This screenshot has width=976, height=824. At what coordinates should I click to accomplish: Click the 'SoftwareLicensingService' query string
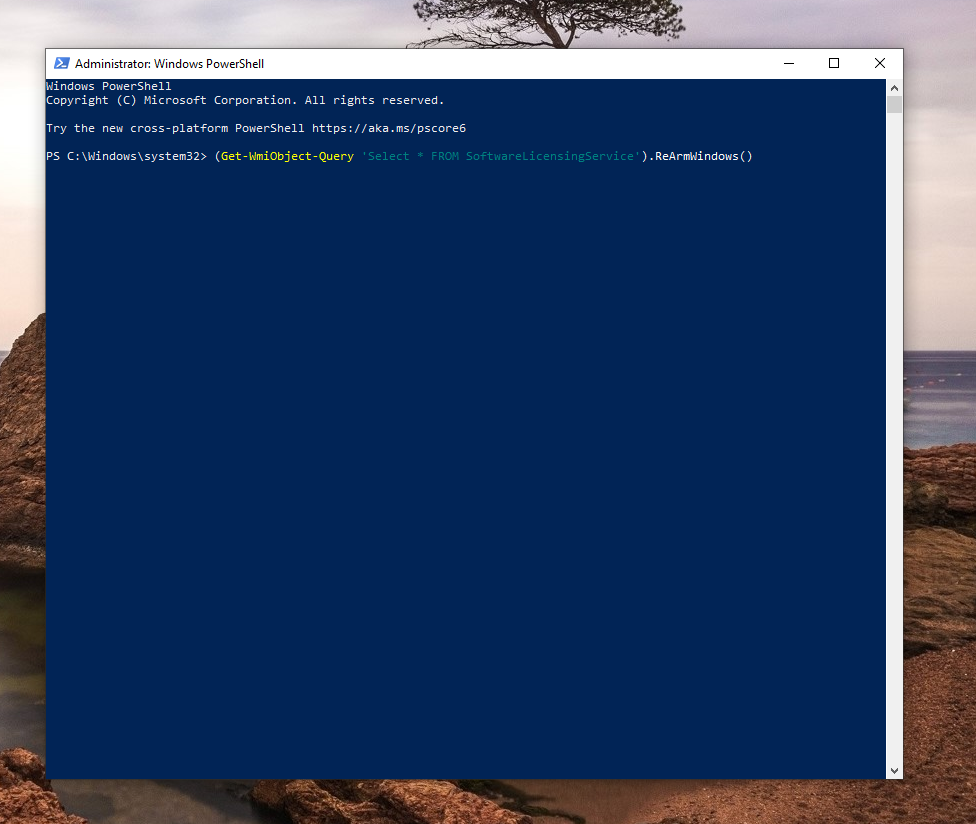point(550,156)
